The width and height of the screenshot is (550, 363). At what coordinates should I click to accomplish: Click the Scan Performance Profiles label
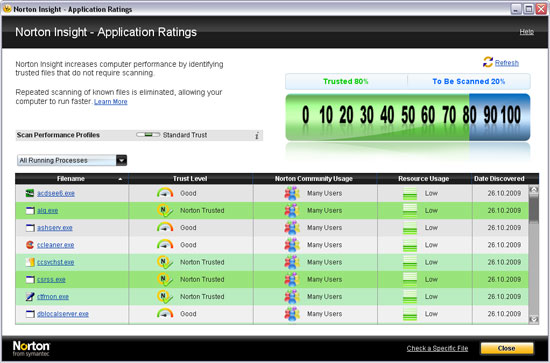click(58, 135)
